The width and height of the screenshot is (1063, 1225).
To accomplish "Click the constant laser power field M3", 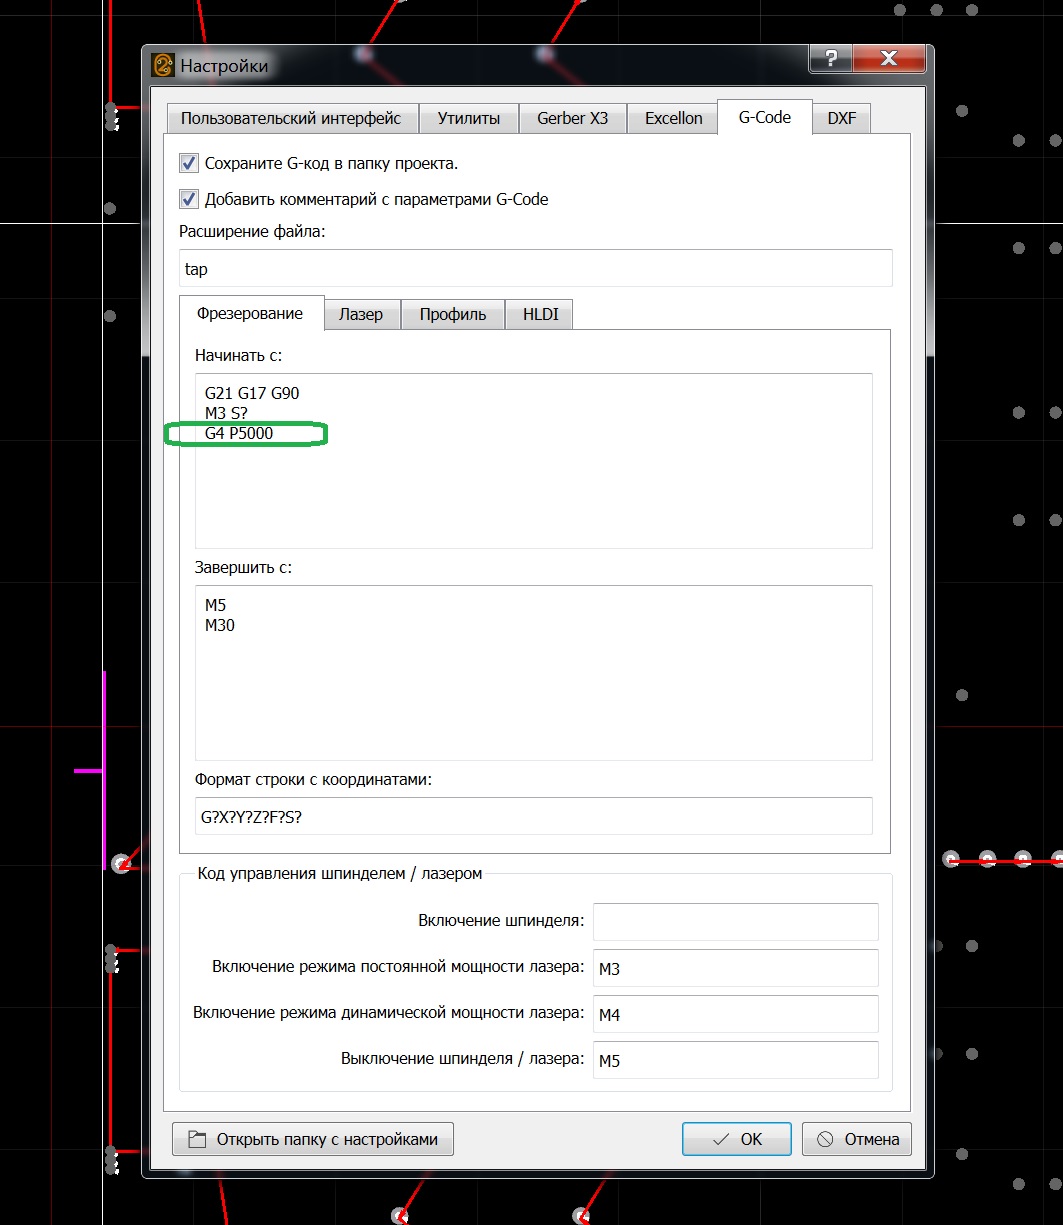I will pyautogui.click(x=735, y=968).
